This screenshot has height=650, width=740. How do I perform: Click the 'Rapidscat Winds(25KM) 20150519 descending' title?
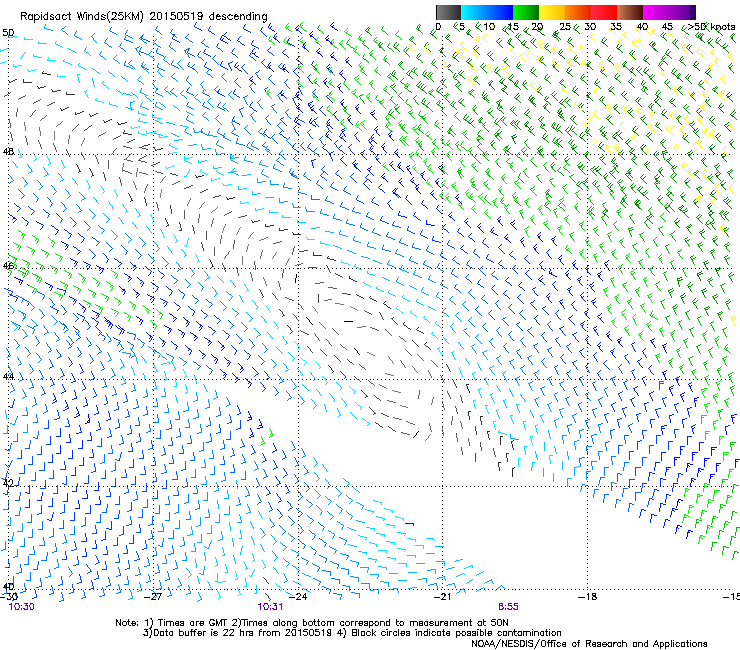click(143, 17)
